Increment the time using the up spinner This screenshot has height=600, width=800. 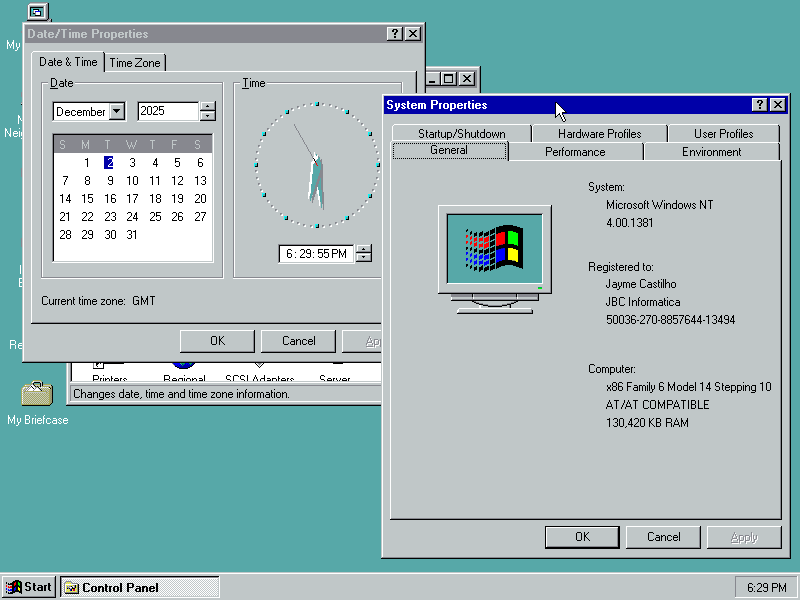(x=364, y=249)
